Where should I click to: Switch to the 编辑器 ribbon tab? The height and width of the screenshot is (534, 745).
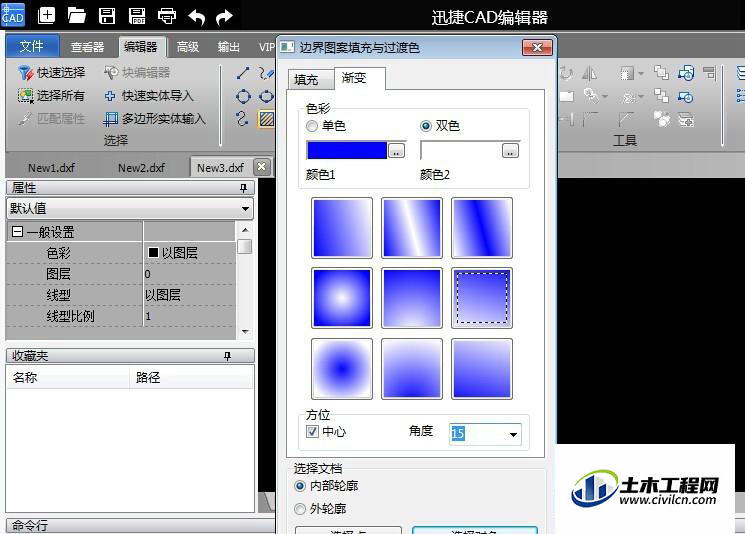[x=141, y=47]
